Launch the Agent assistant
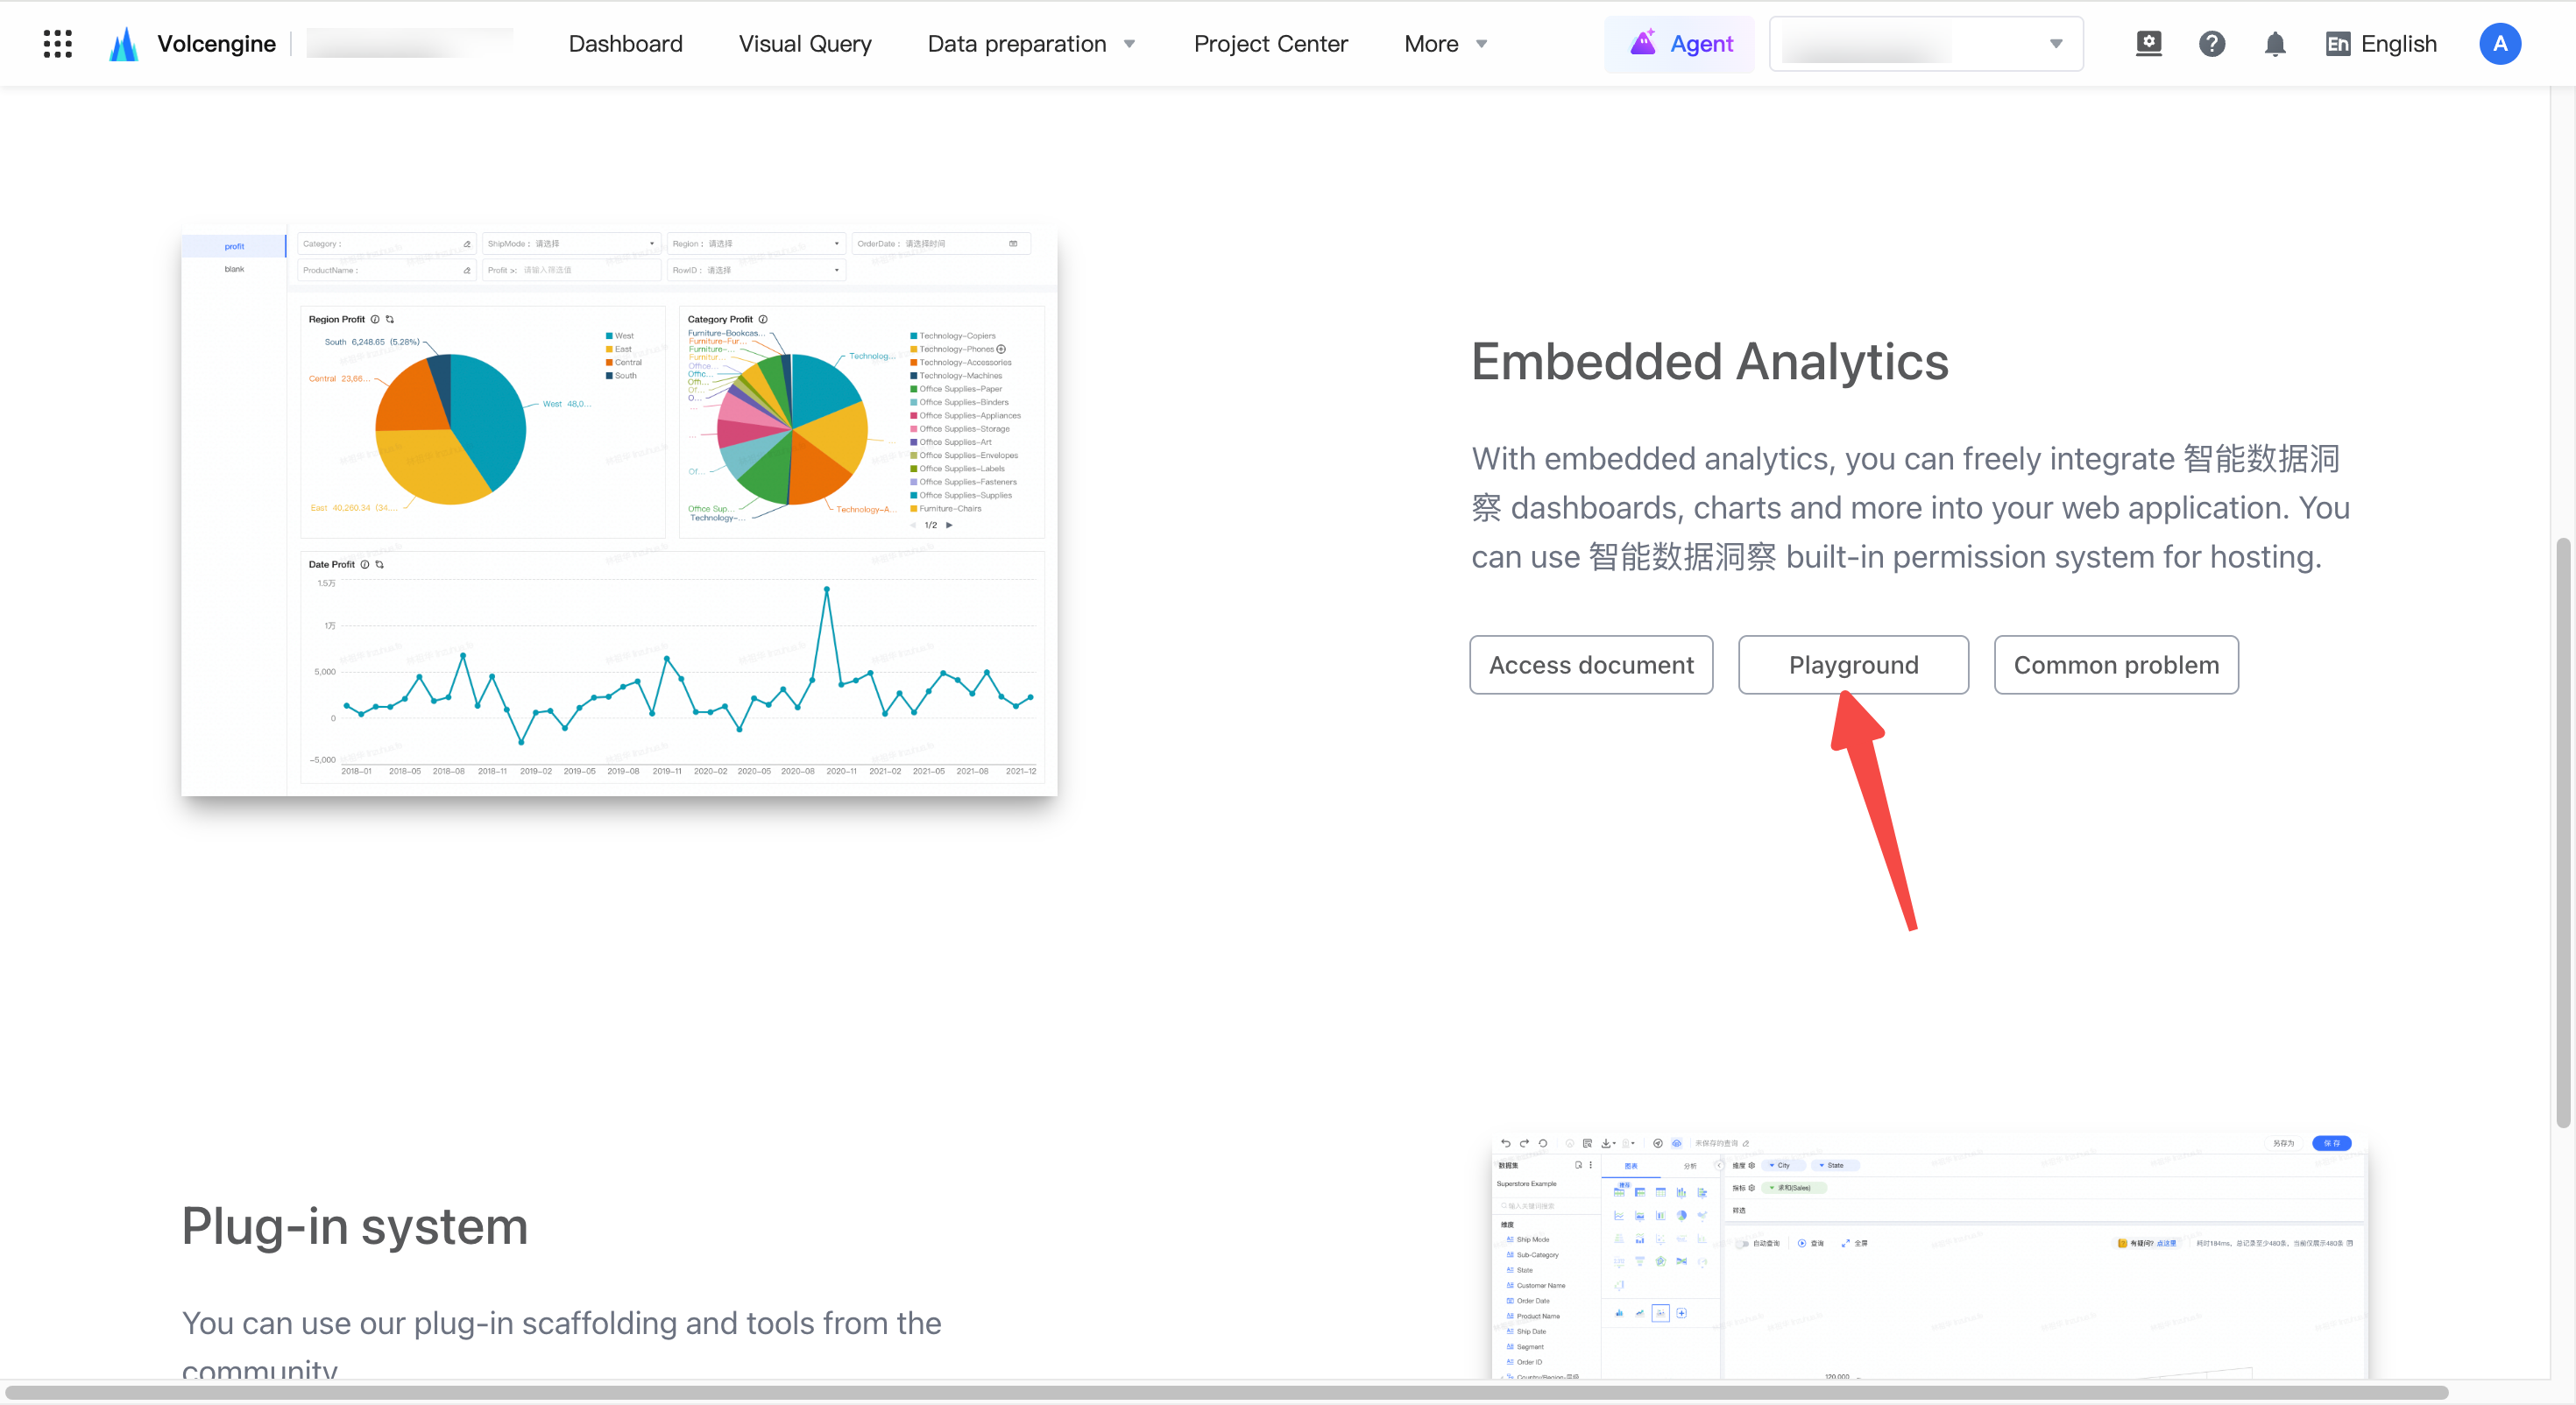 (1680, 44)
